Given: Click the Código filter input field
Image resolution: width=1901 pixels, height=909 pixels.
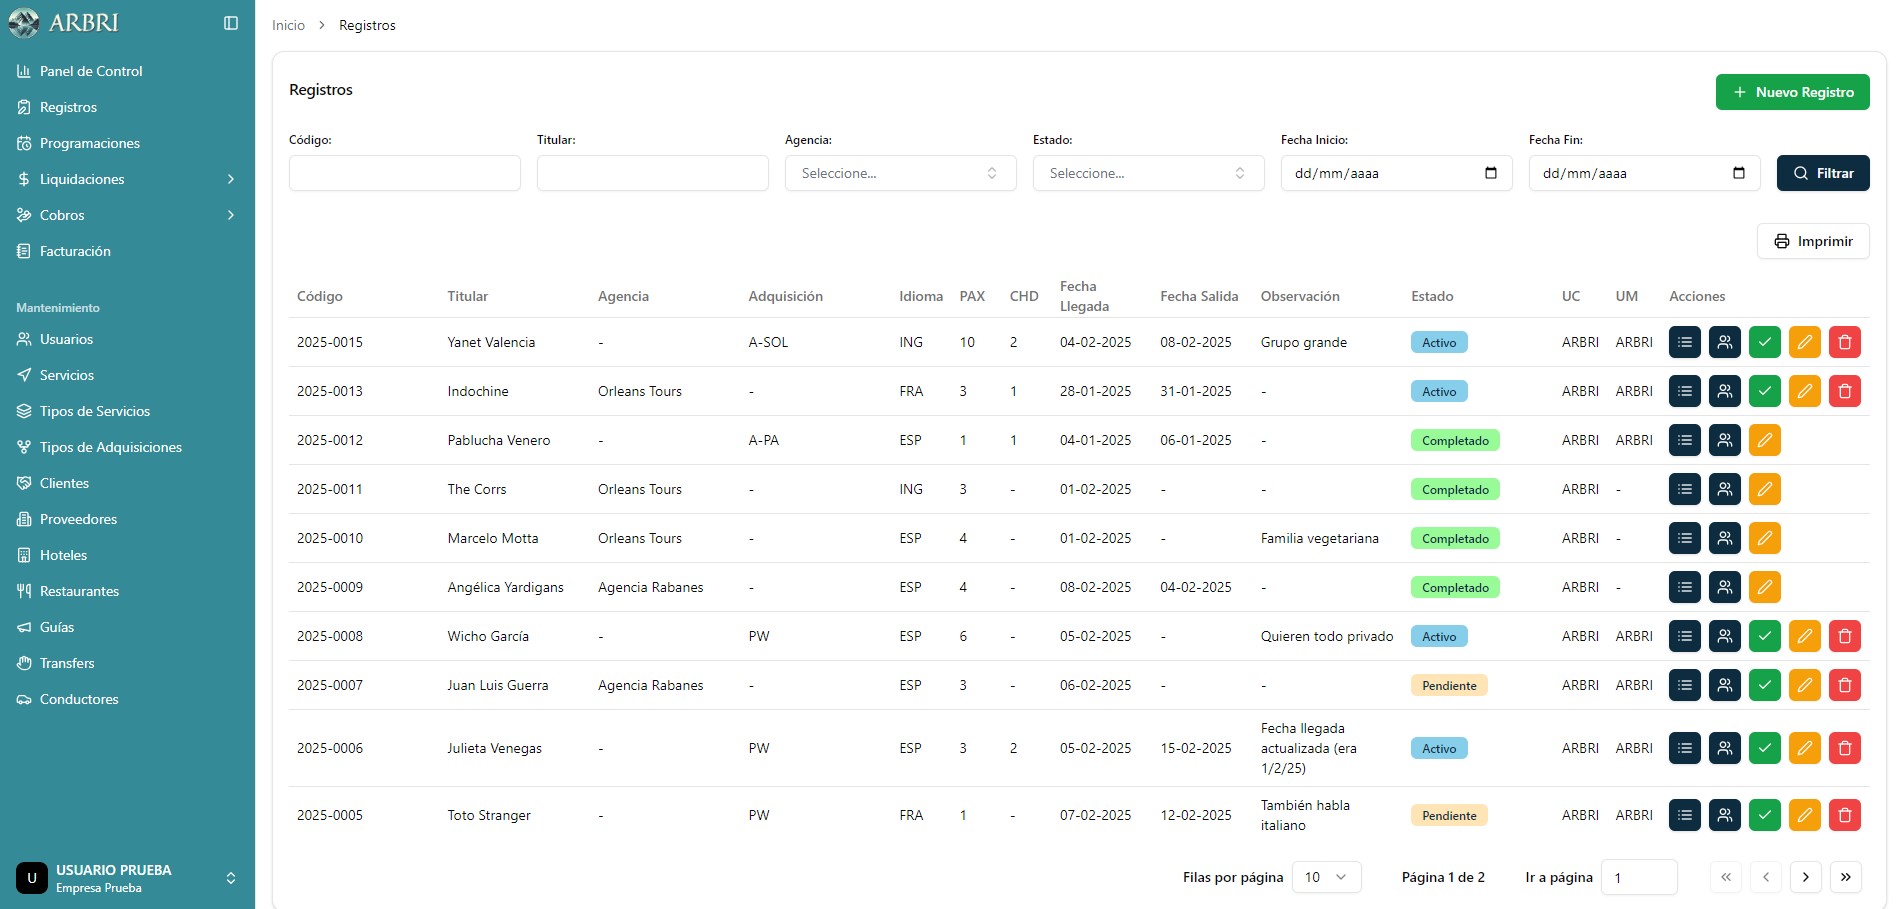Looking at the screenshot, I should (404, 173).
